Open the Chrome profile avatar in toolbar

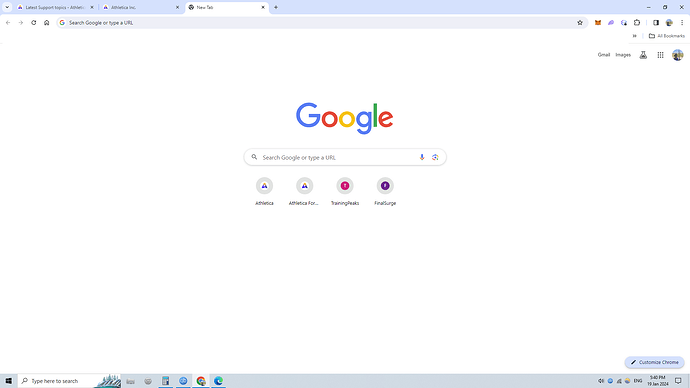tap(669, 22)
